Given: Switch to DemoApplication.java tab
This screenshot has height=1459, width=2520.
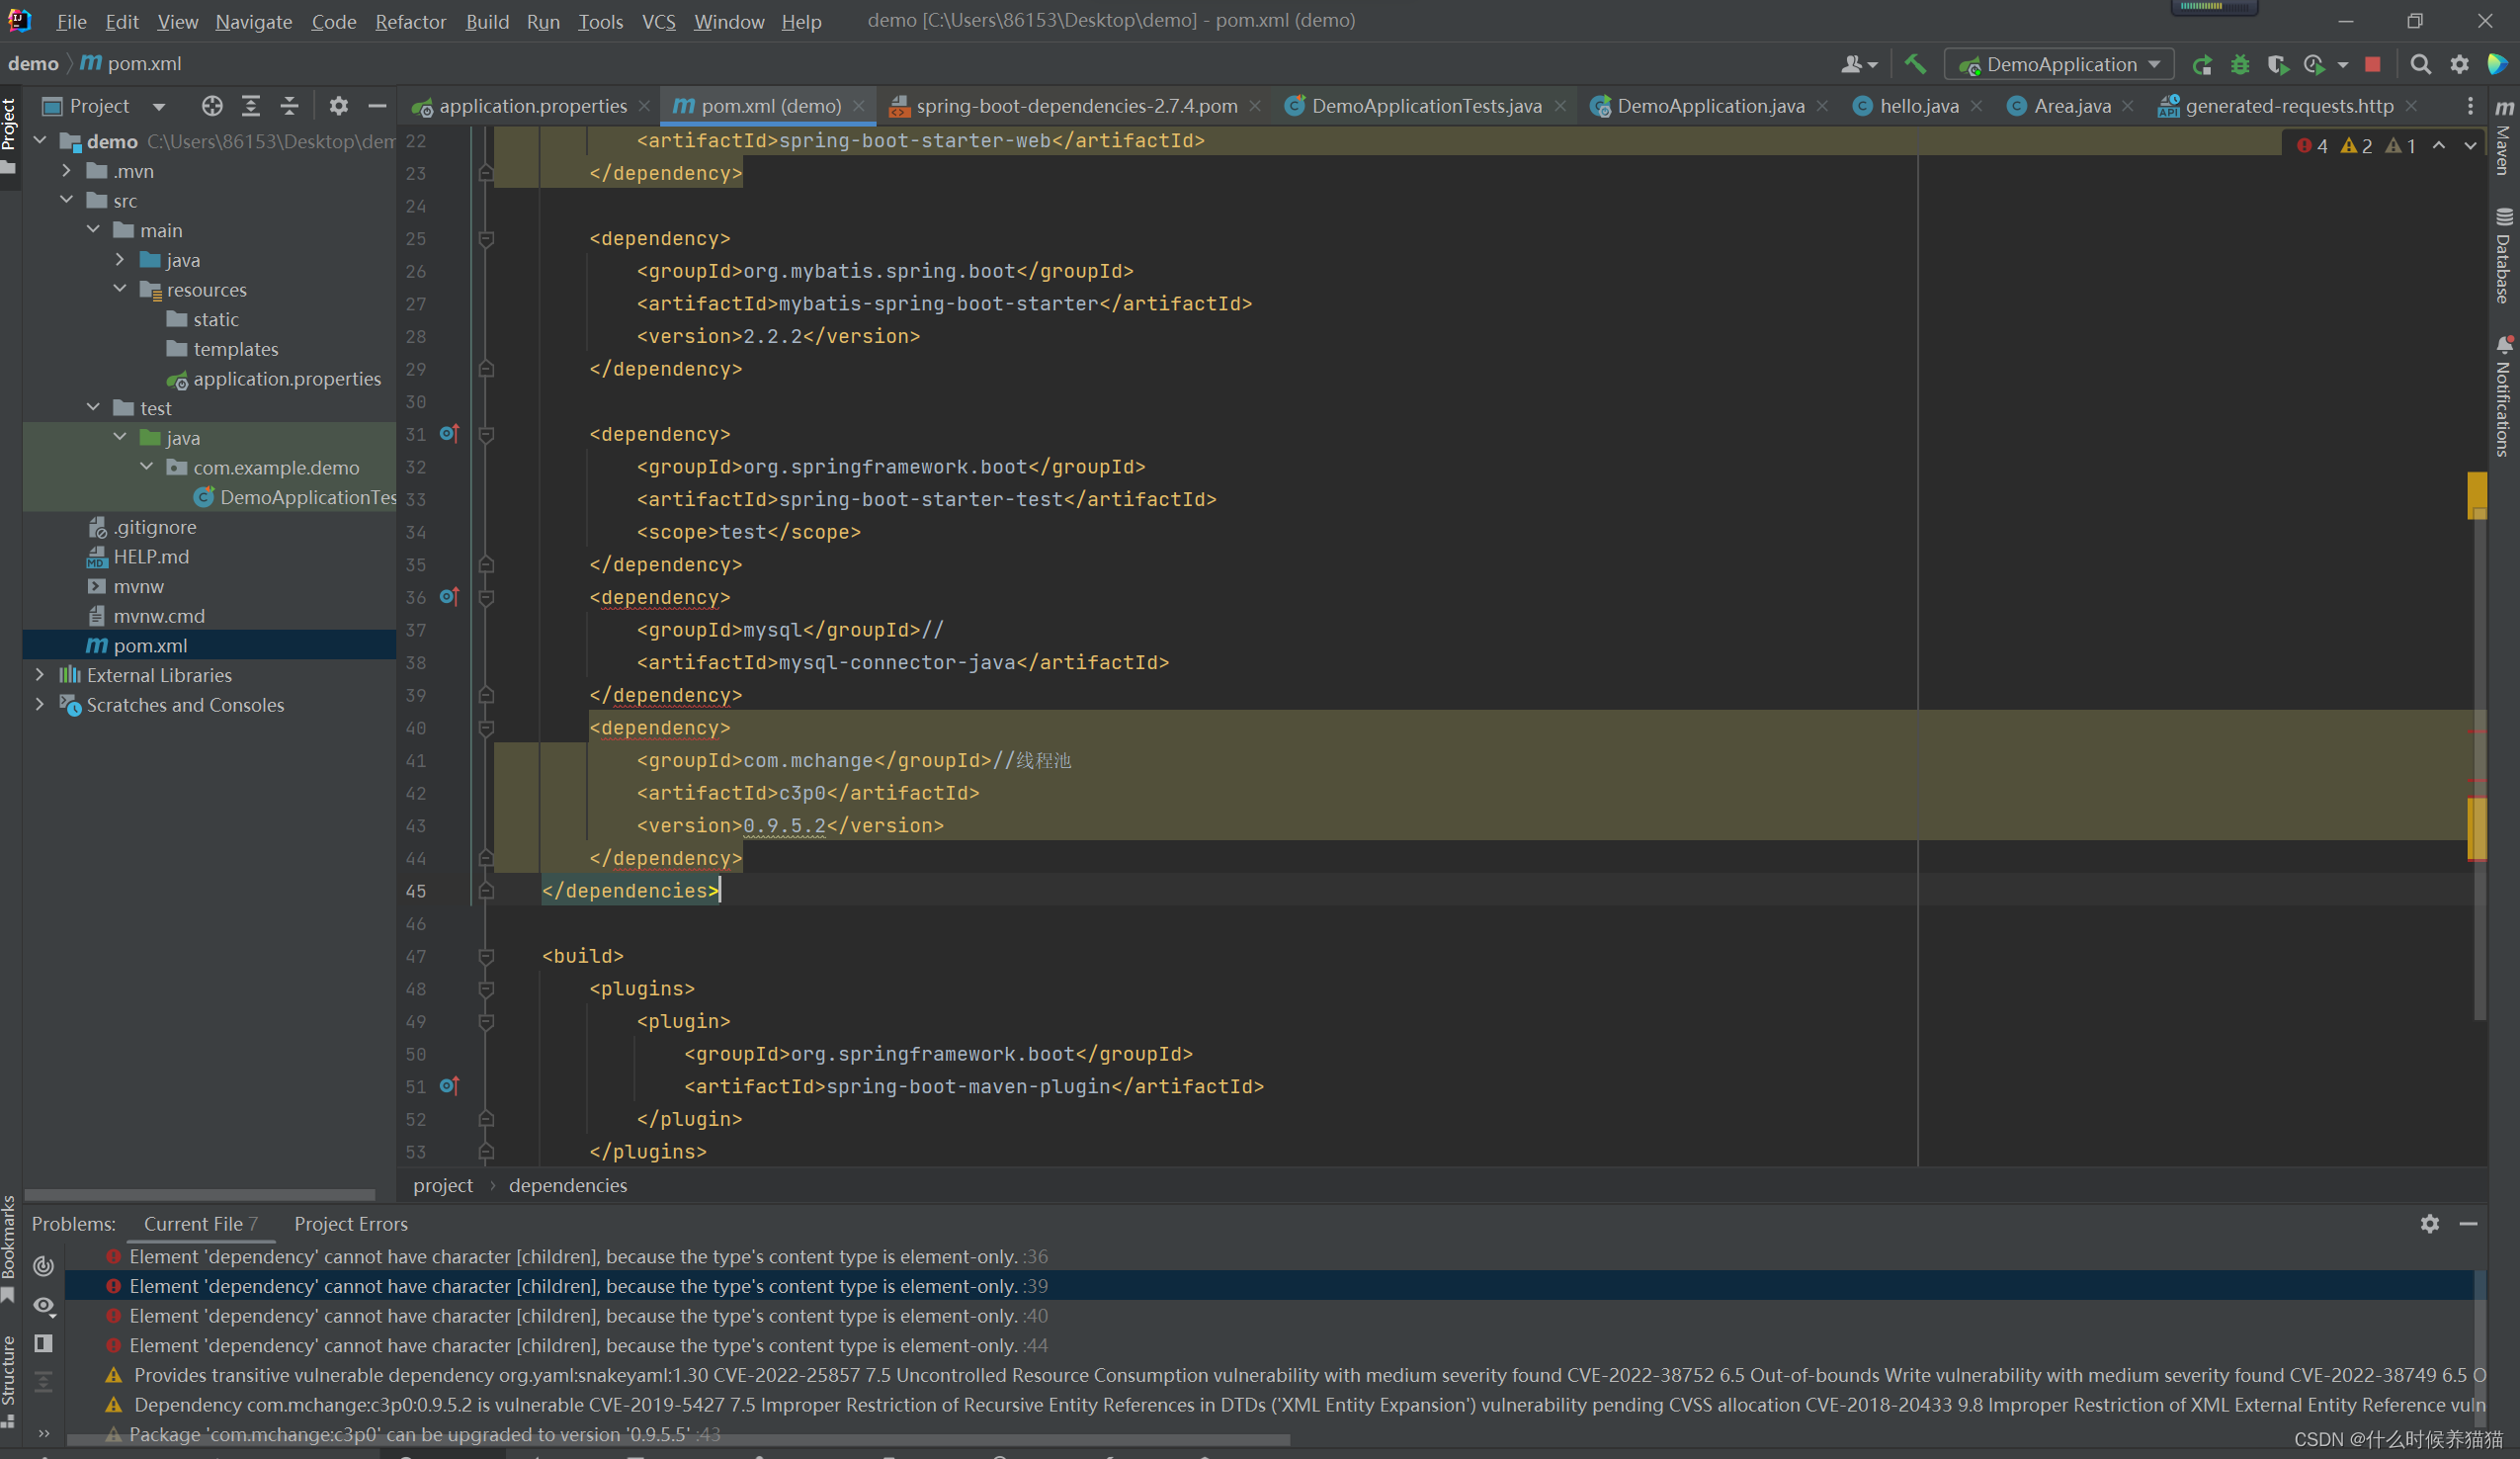Looking at the screenshot, I should pos(1709,106).
